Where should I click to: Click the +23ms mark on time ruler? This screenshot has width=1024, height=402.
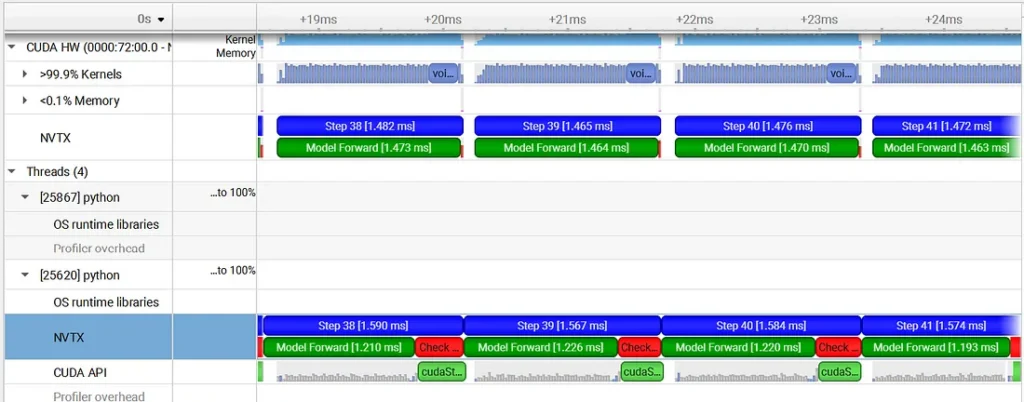(818, 19)
